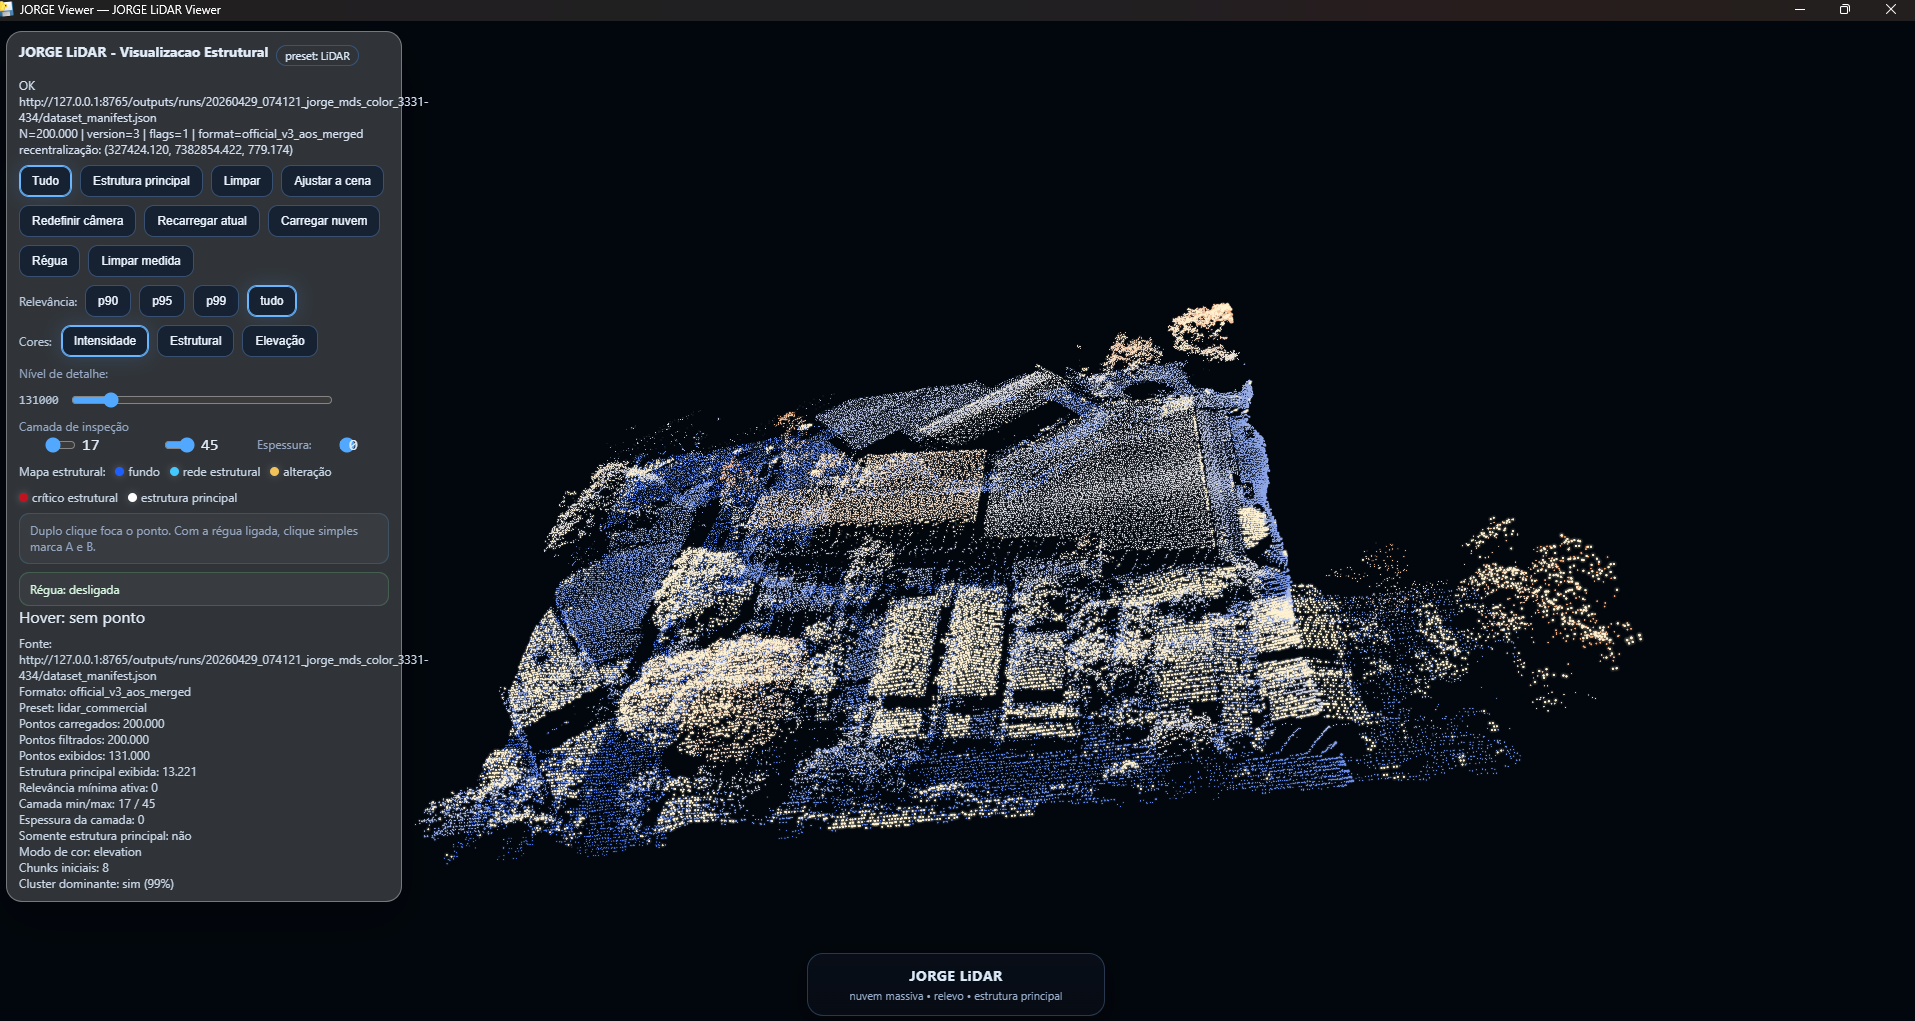The width and height of the screenshot is (1915, 1021).
Task: Click the Limpar button
Action: 242,181
